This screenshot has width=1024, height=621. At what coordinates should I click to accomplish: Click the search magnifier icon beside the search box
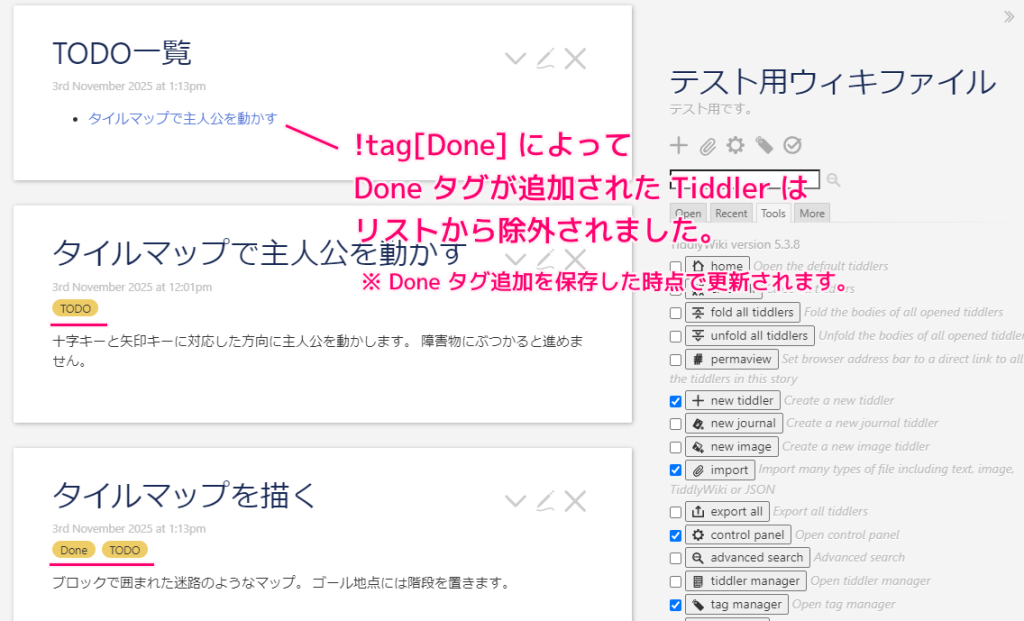coord(833,179)
